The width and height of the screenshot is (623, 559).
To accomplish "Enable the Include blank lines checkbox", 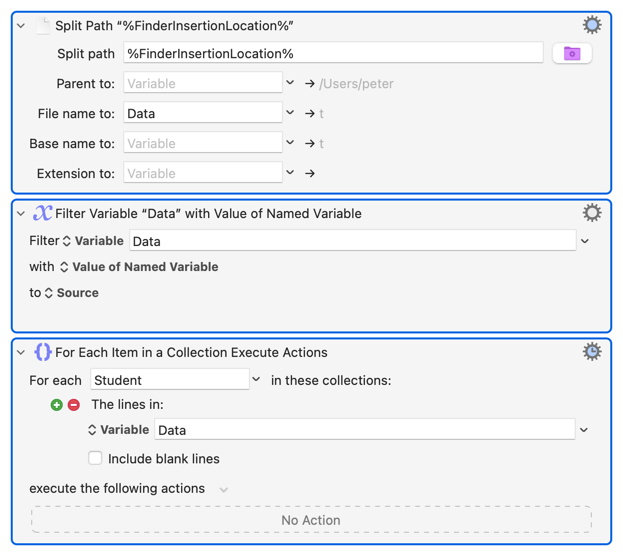I will [x=95, y=458].
